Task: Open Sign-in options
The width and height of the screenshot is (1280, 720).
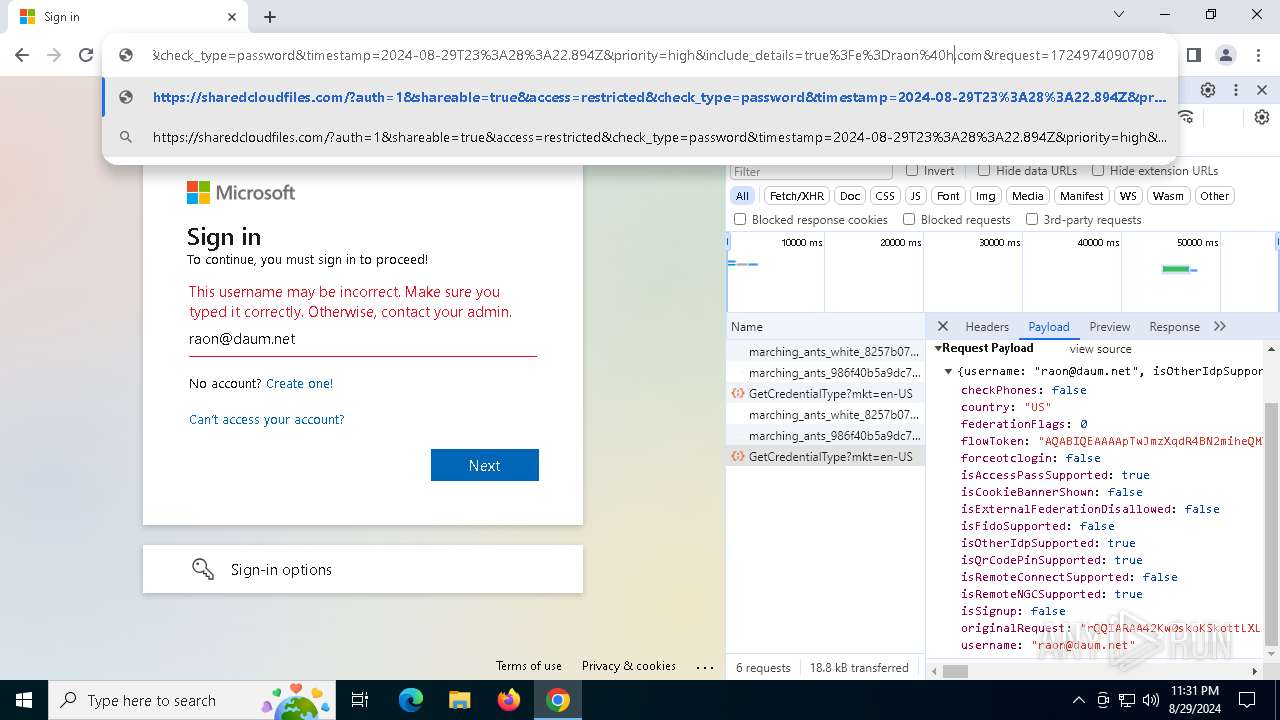Action: point(363,569)
